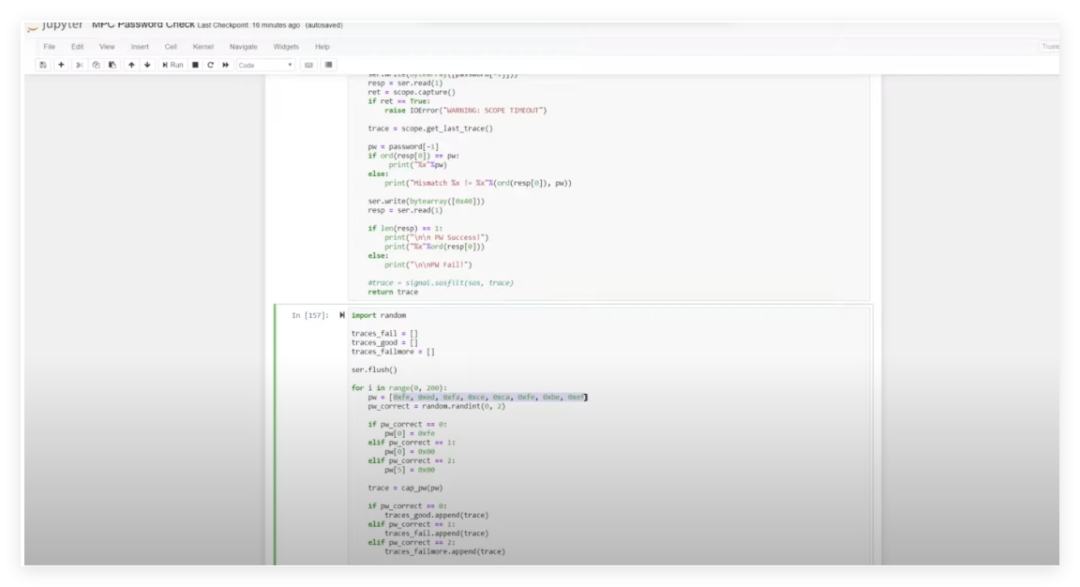This screenshot has width=1080, height=587.
Task: Open the Widgets menu
Action: tap(286, 47)
